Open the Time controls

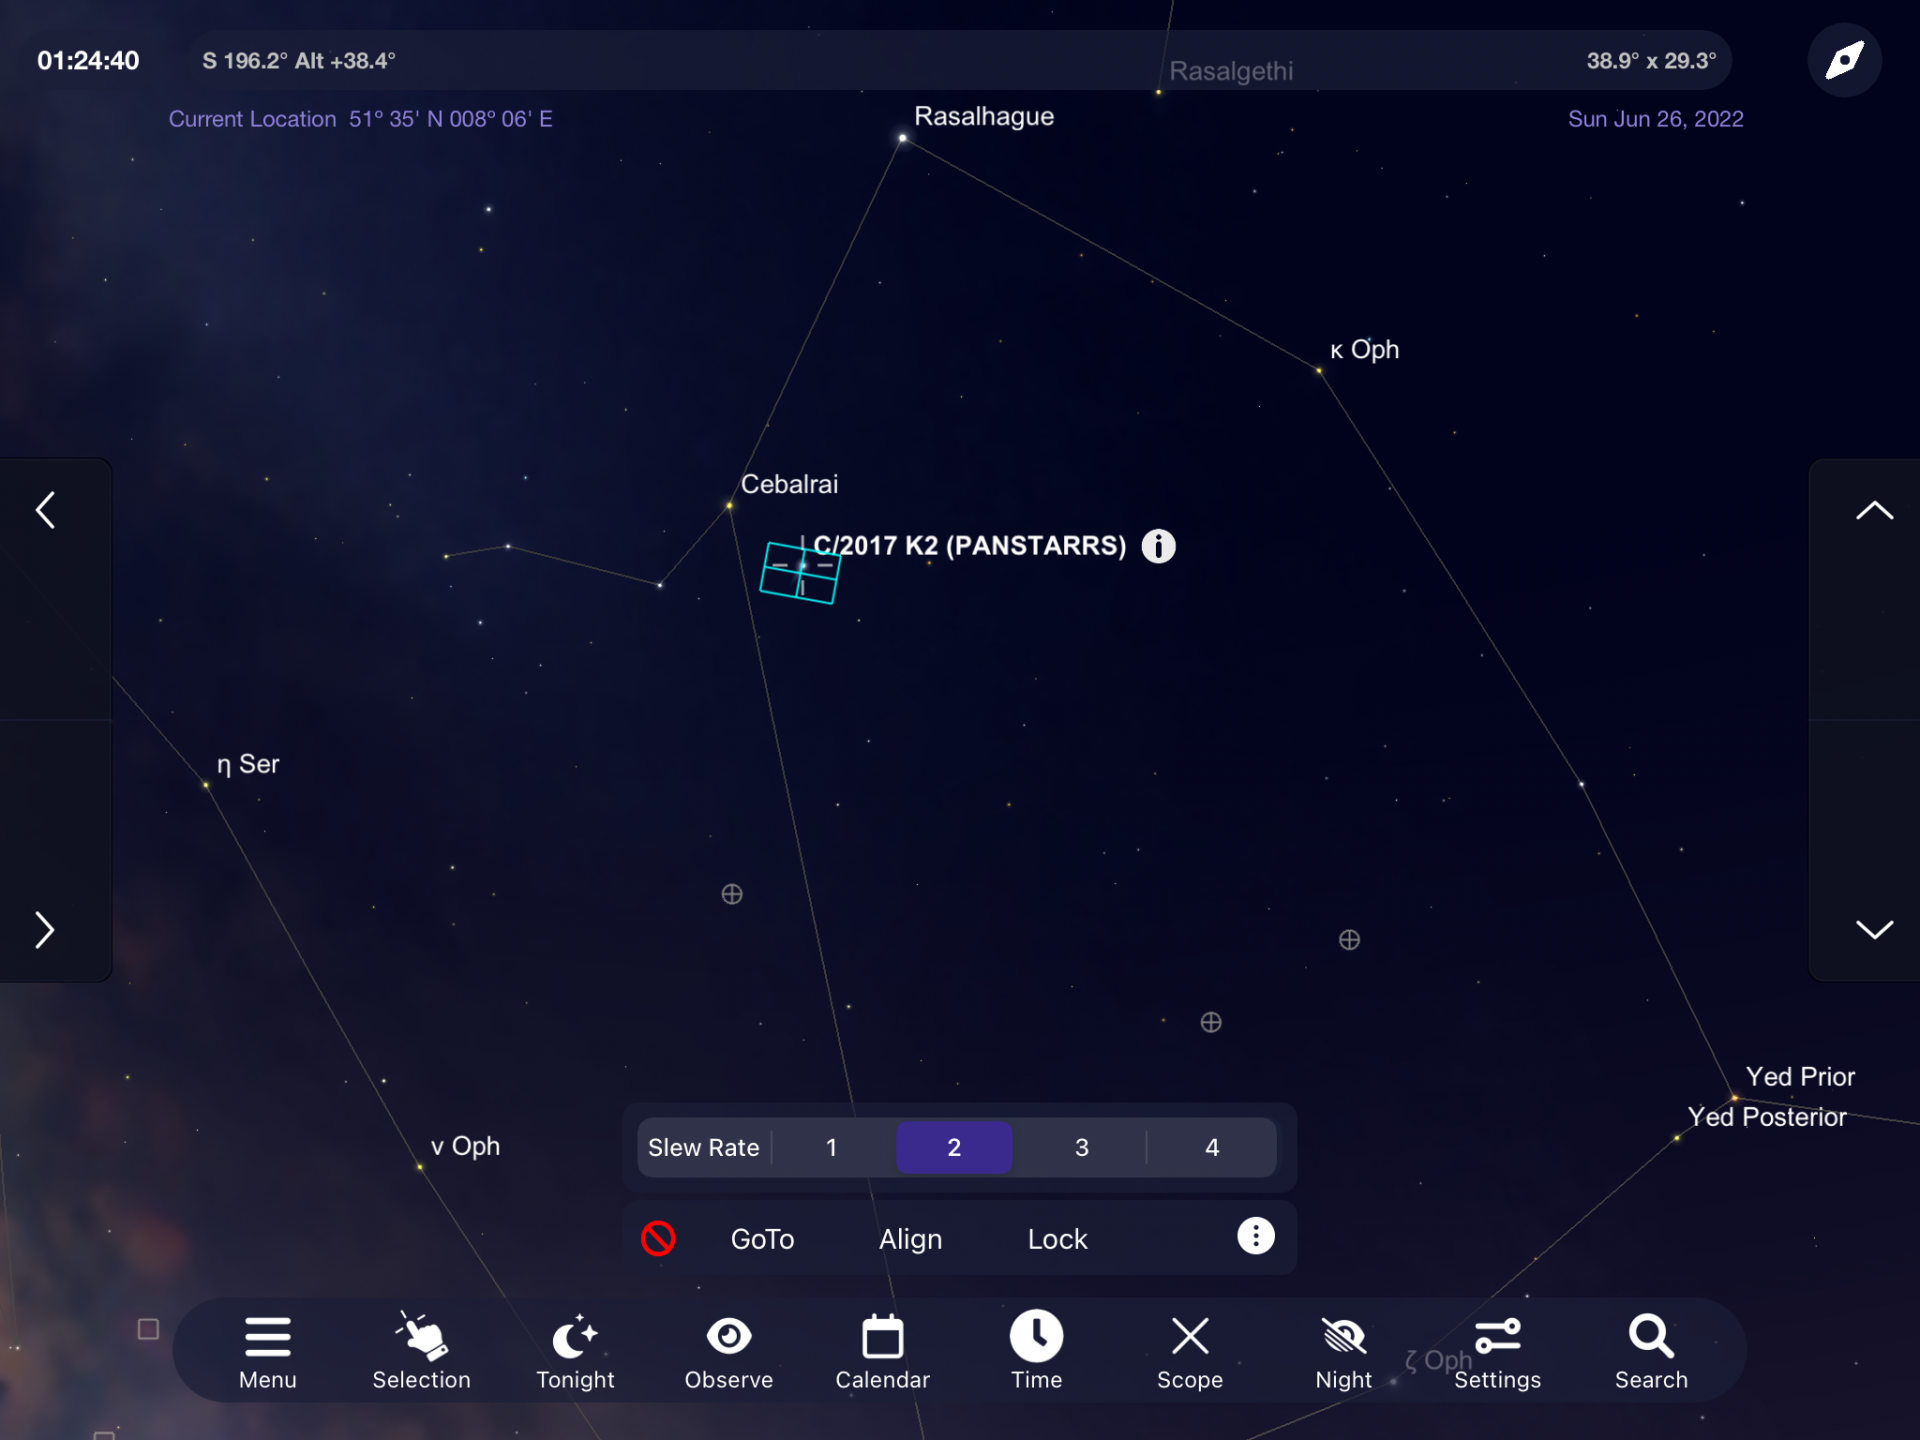[x=1036, y=1352]
